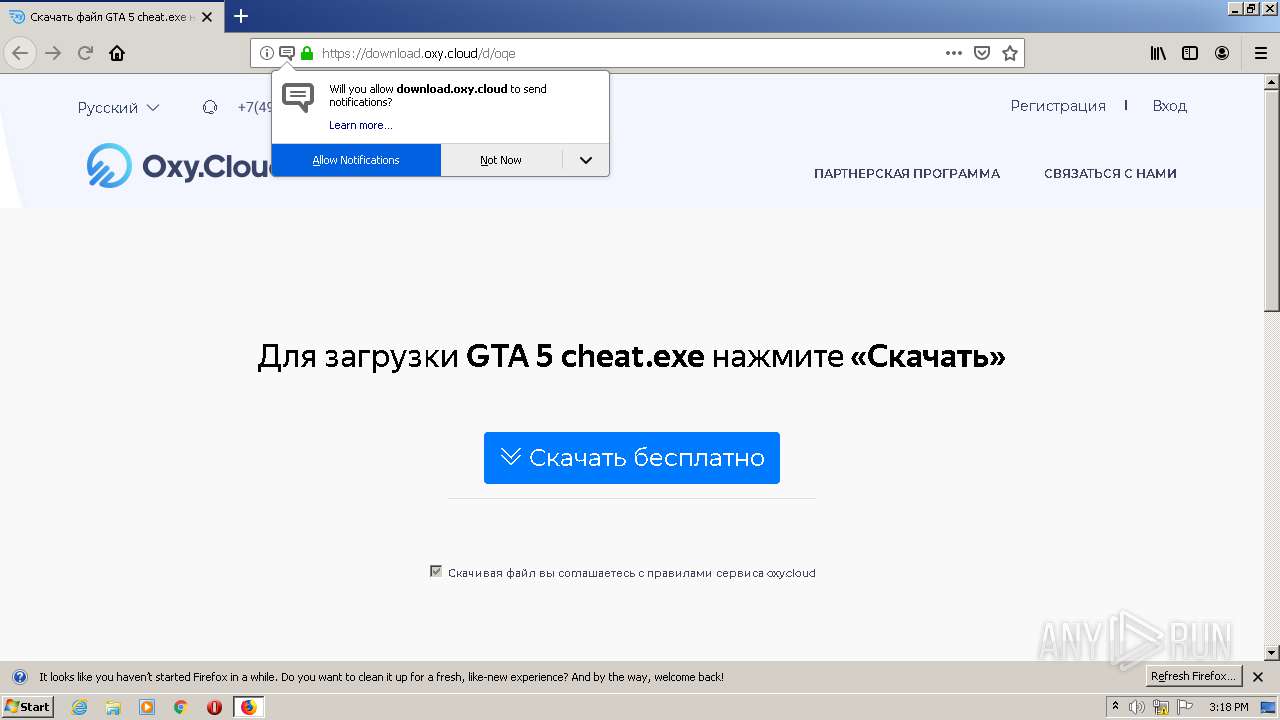Click the Firefox taskbar button
Image resolution: width=1280 pixels, height=720 pixels.
[248, 707]
